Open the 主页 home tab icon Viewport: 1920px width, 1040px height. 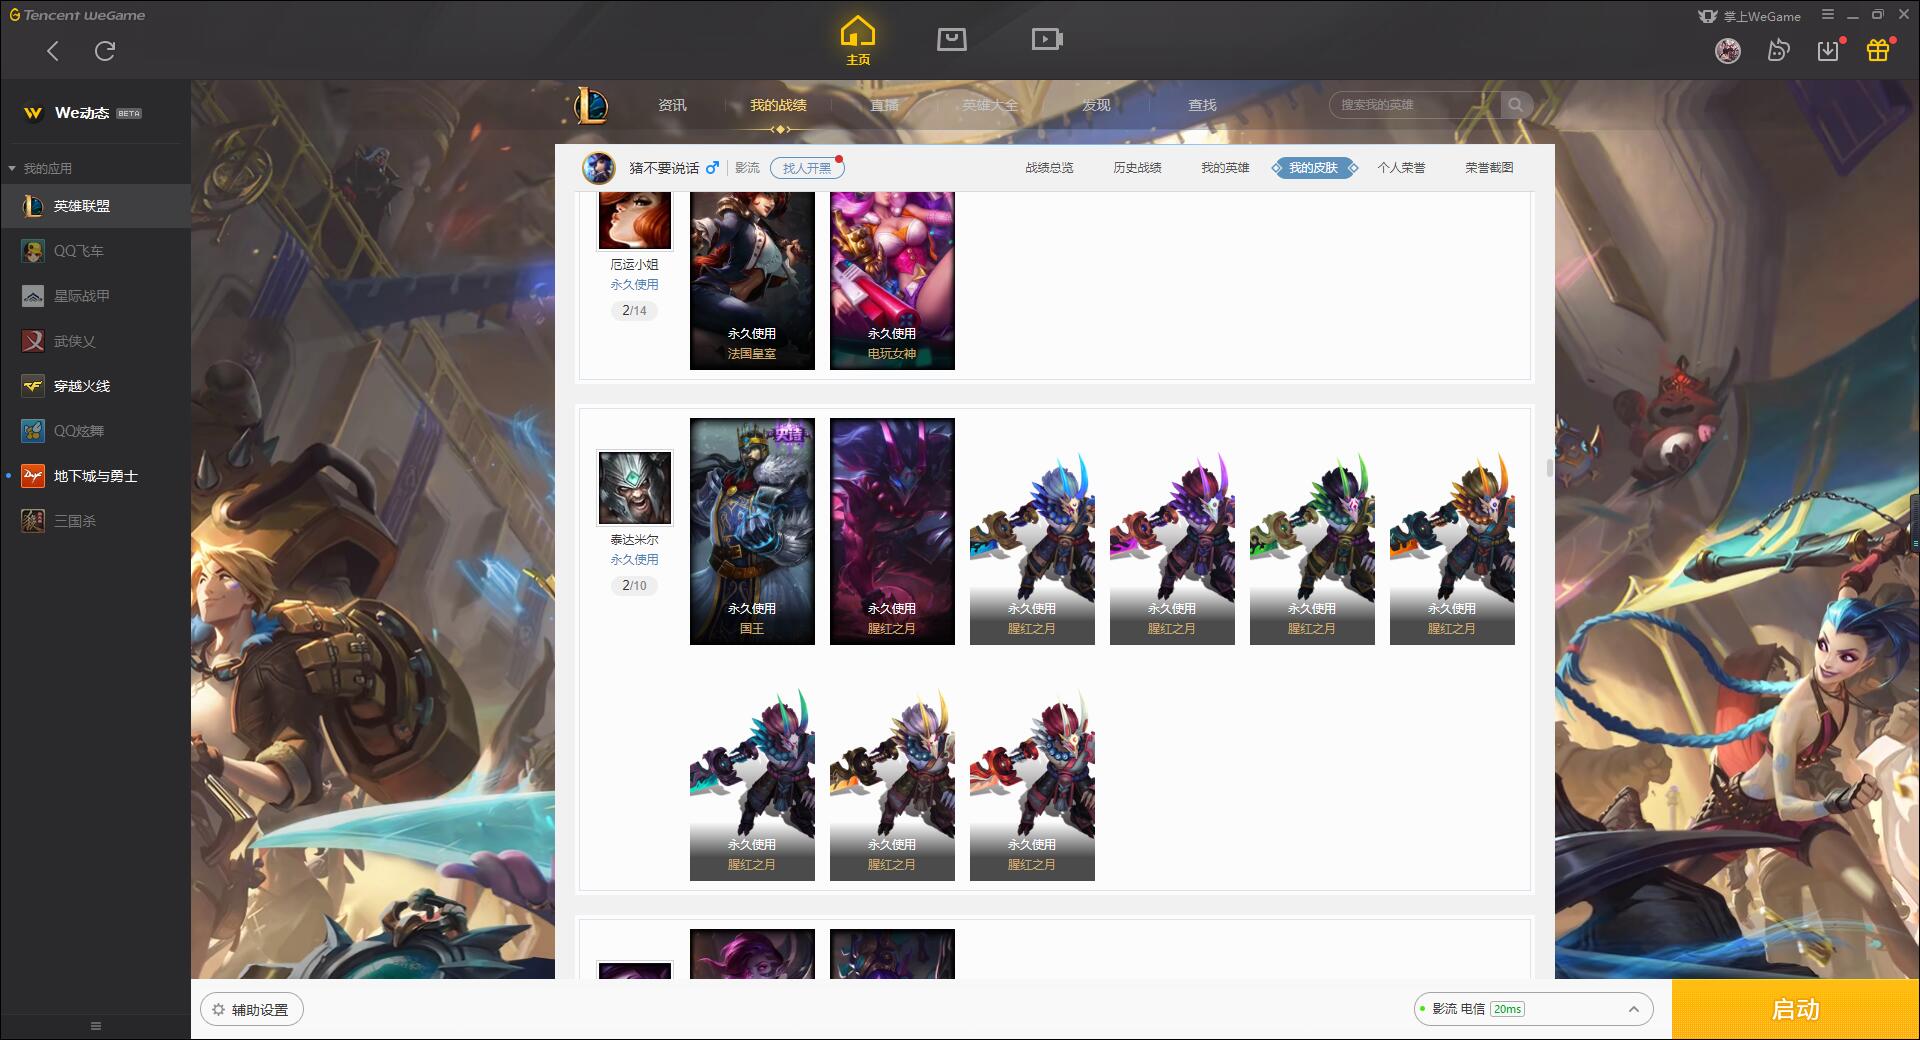[857, 40]
